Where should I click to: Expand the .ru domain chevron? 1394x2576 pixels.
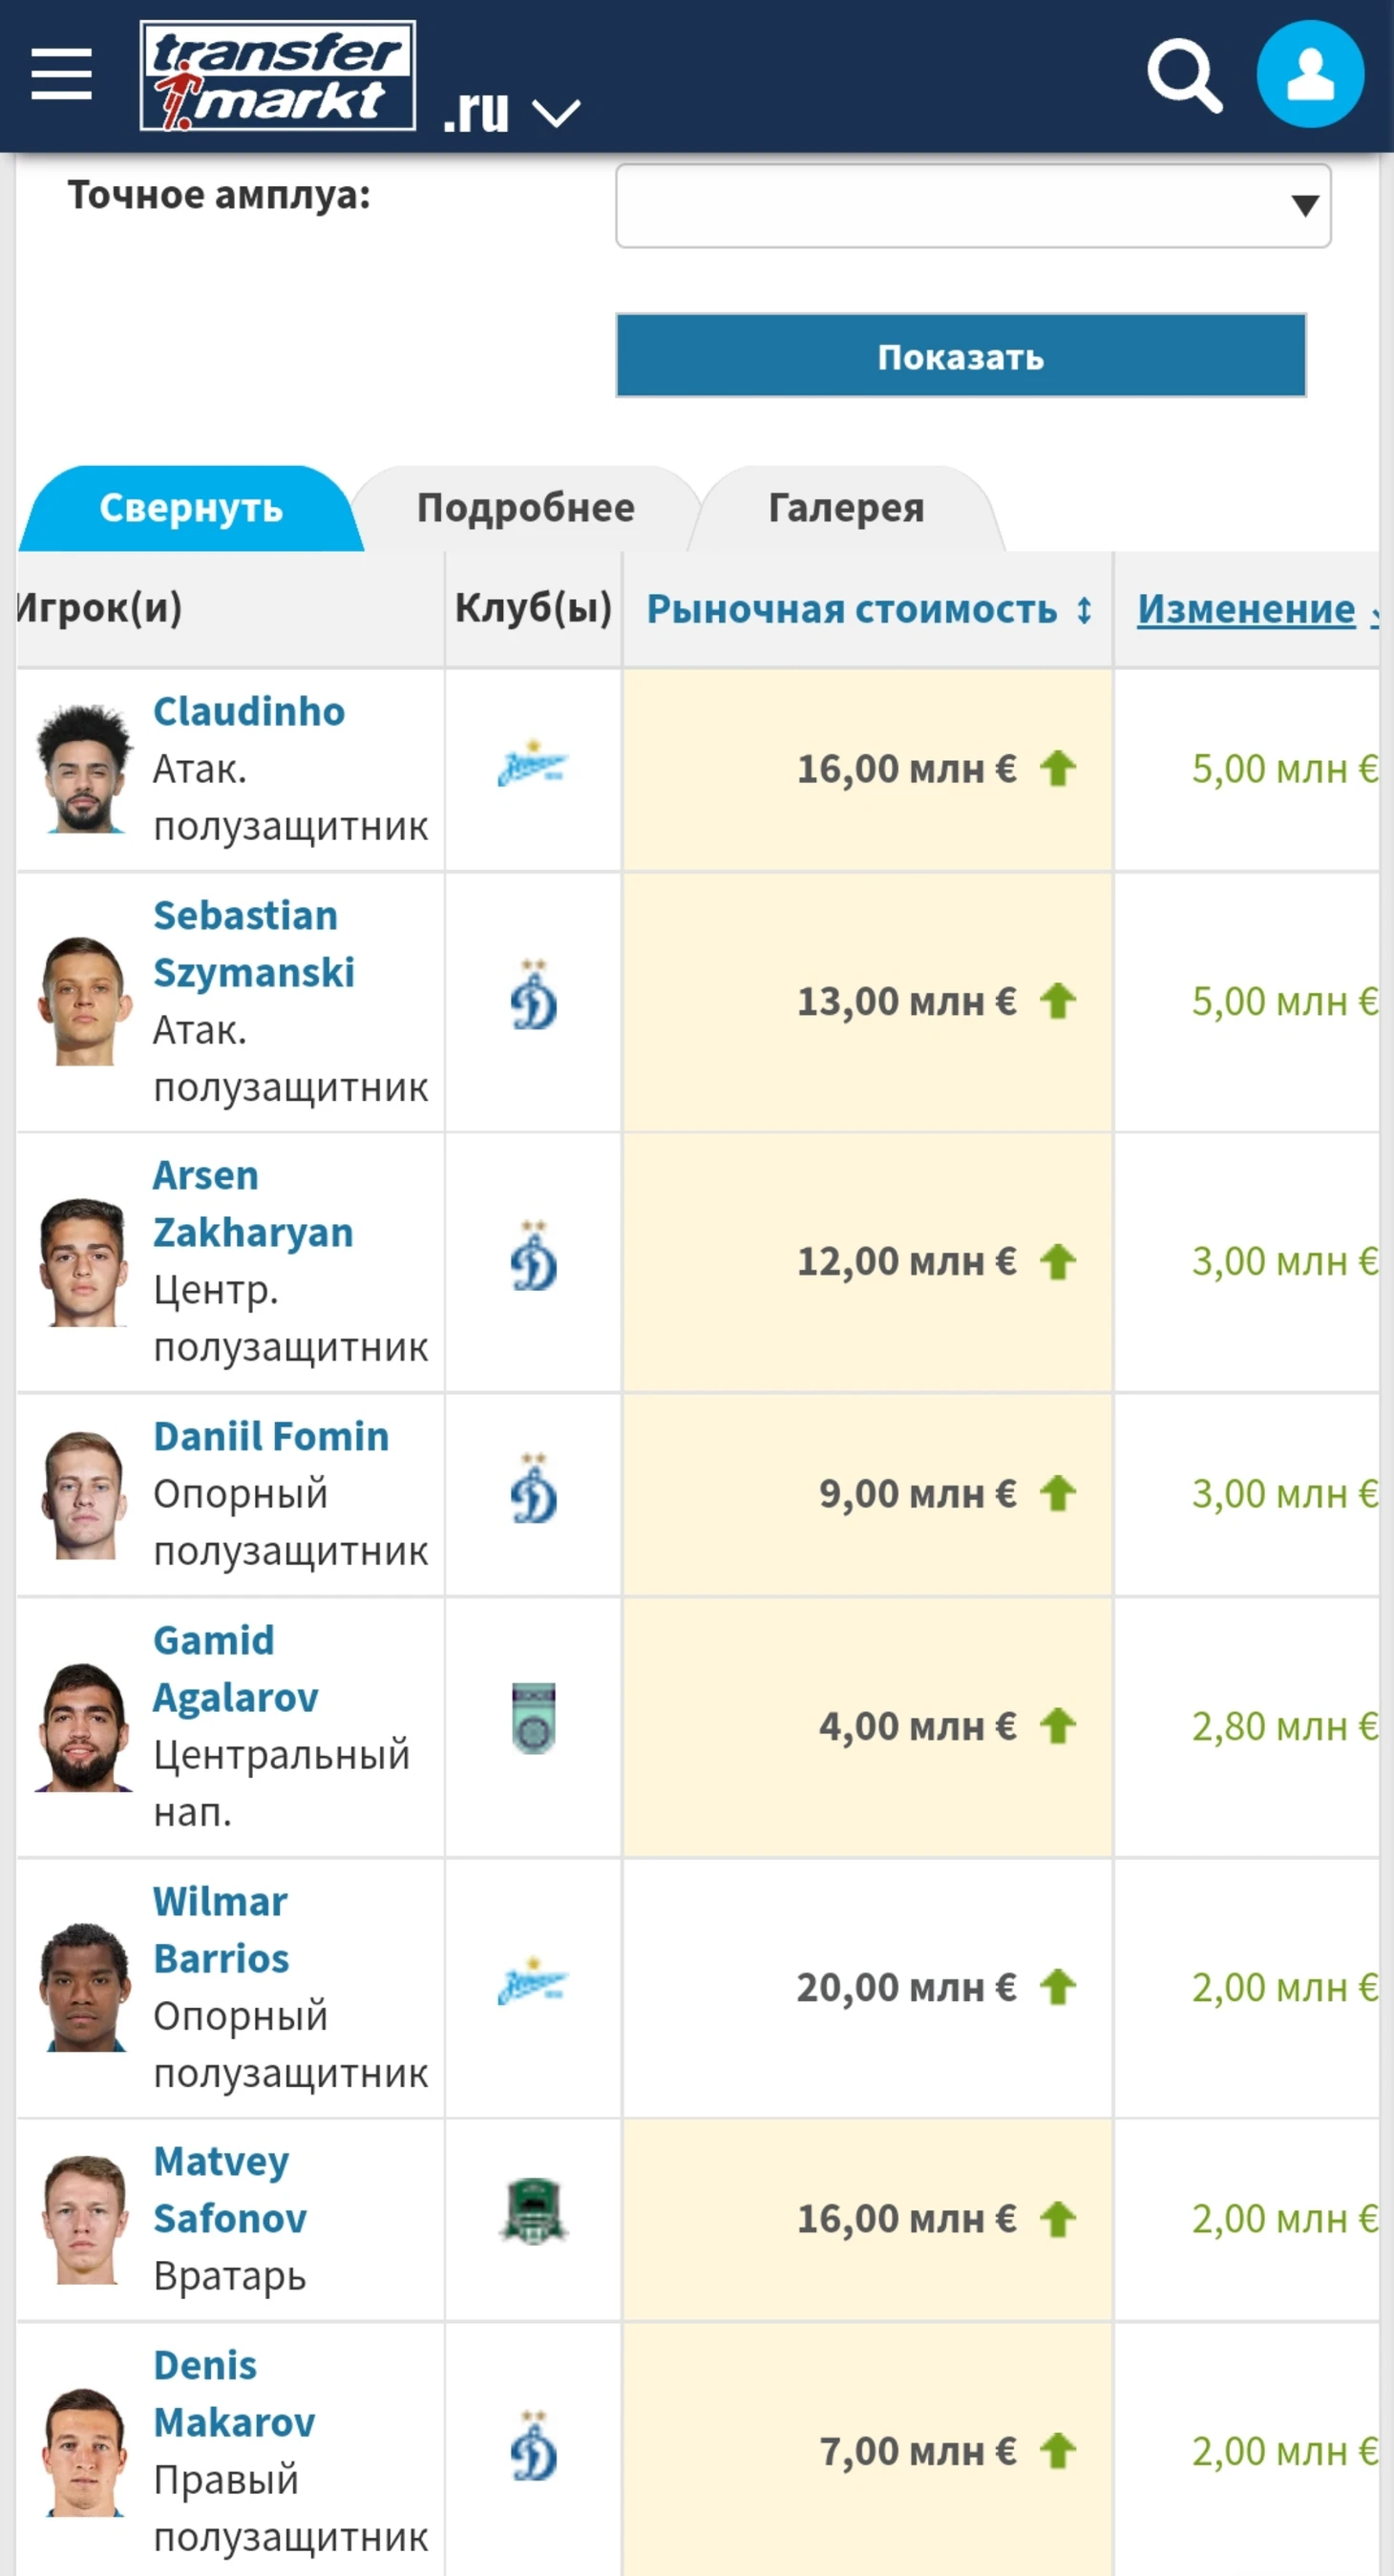pyautogui.click(x=556, y=112)
